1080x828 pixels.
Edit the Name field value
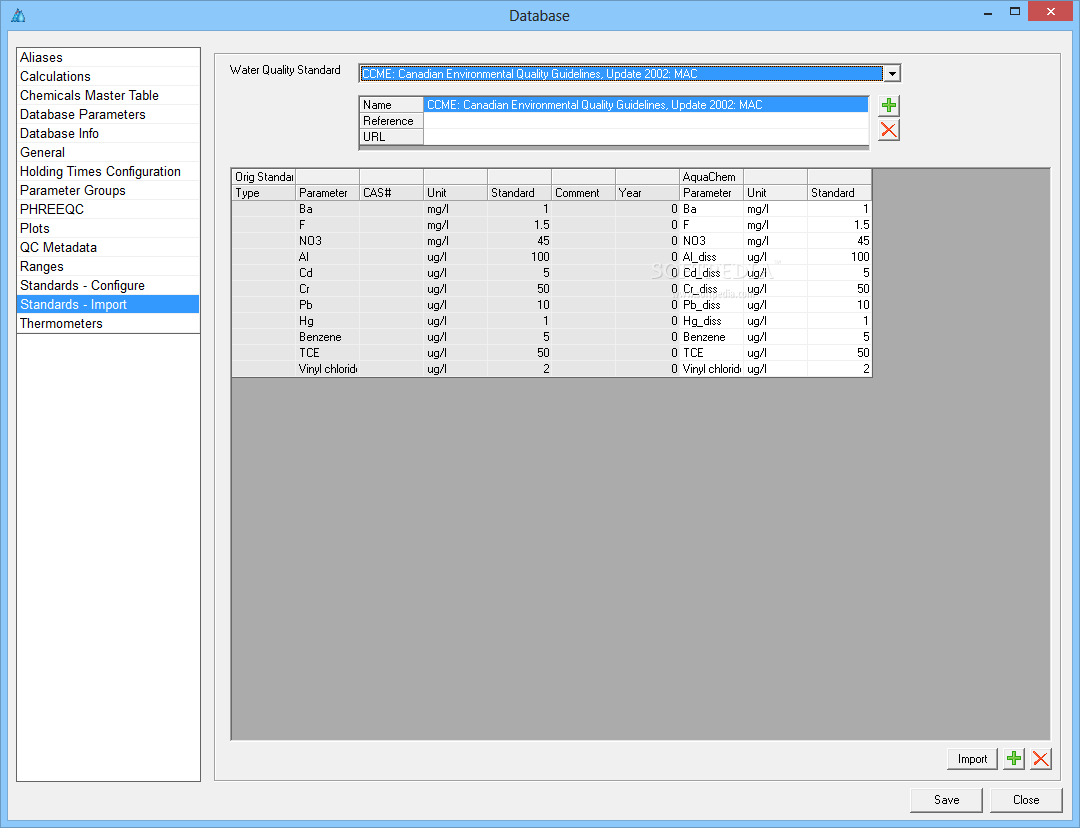pos(645,105)
